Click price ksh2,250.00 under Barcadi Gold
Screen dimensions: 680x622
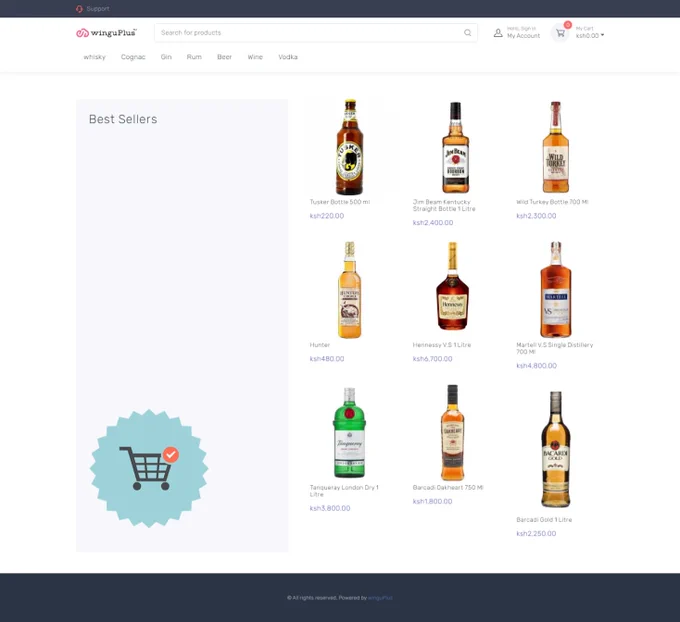(536, 534)
